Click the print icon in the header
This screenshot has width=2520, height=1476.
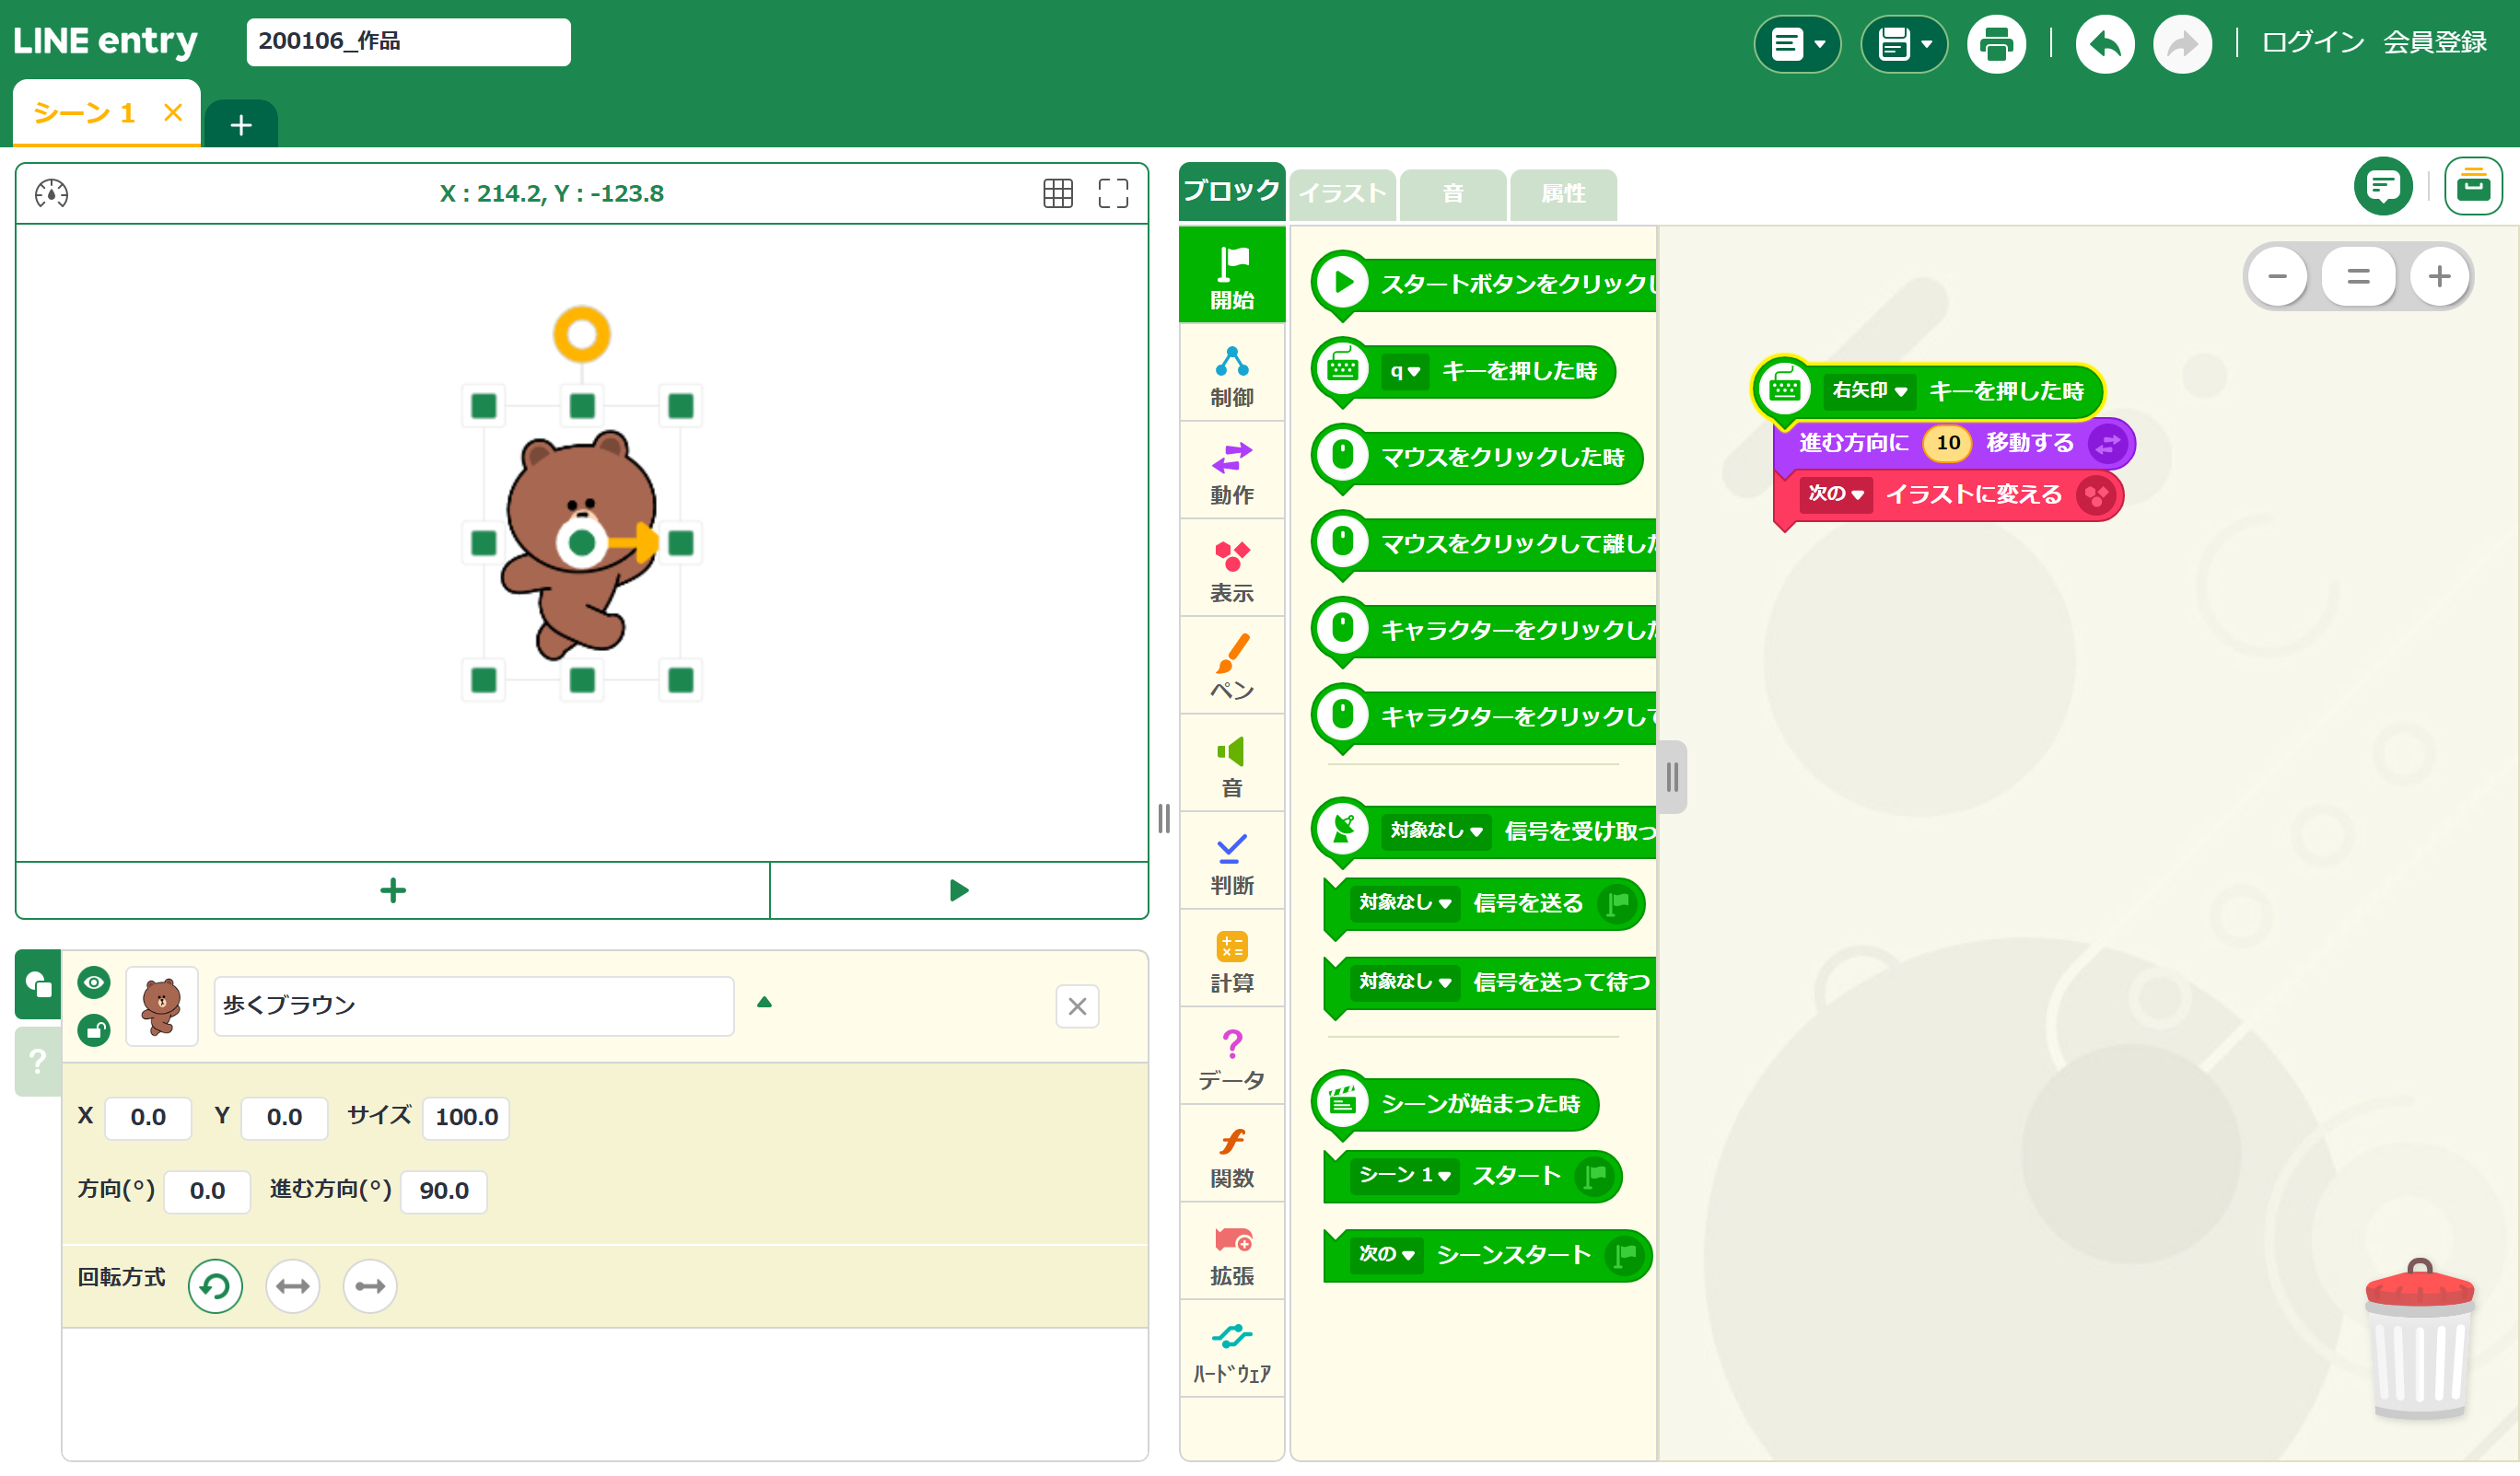tap(1995, 43)
